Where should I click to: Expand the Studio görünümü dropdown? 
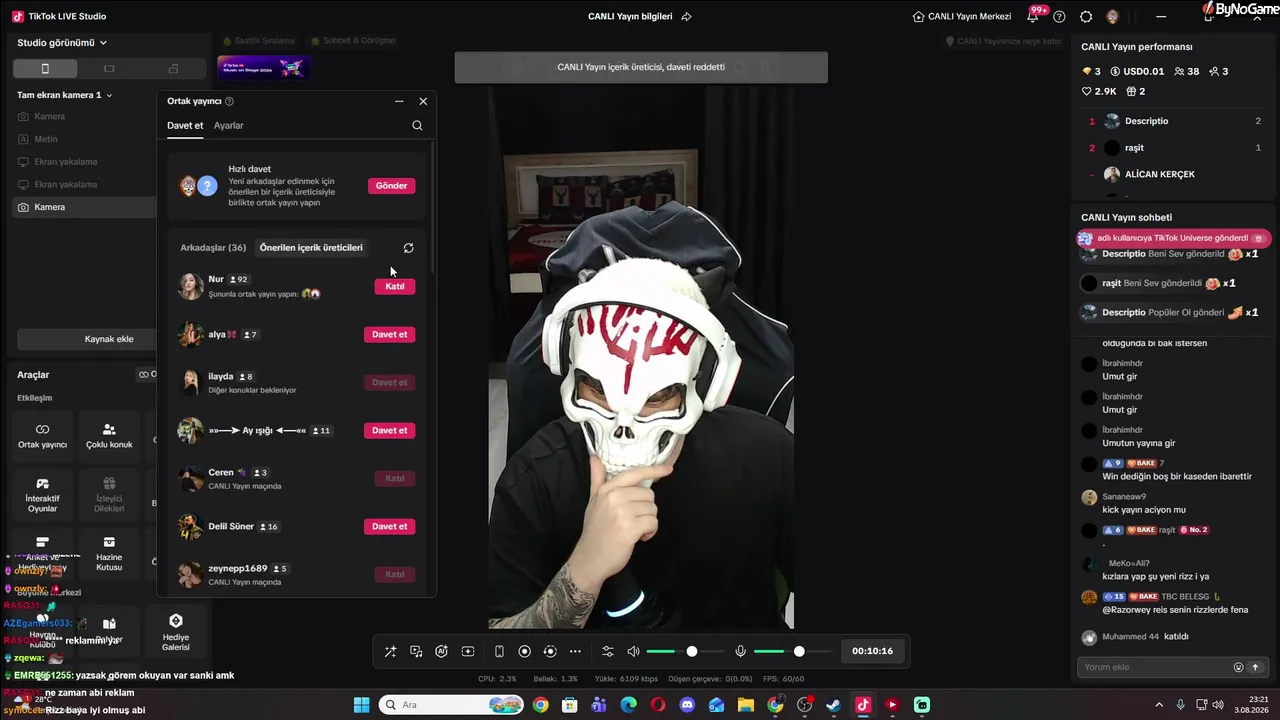point(62,43)
